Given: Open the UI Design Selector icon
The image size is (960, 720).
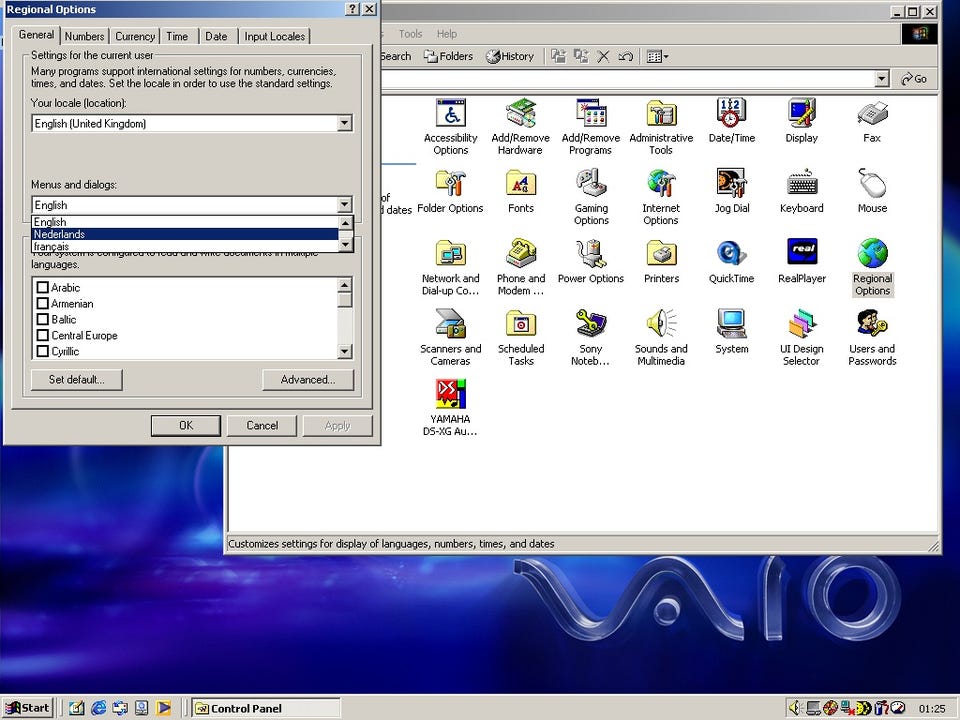Looking at the screenshot, I should 802,337.
